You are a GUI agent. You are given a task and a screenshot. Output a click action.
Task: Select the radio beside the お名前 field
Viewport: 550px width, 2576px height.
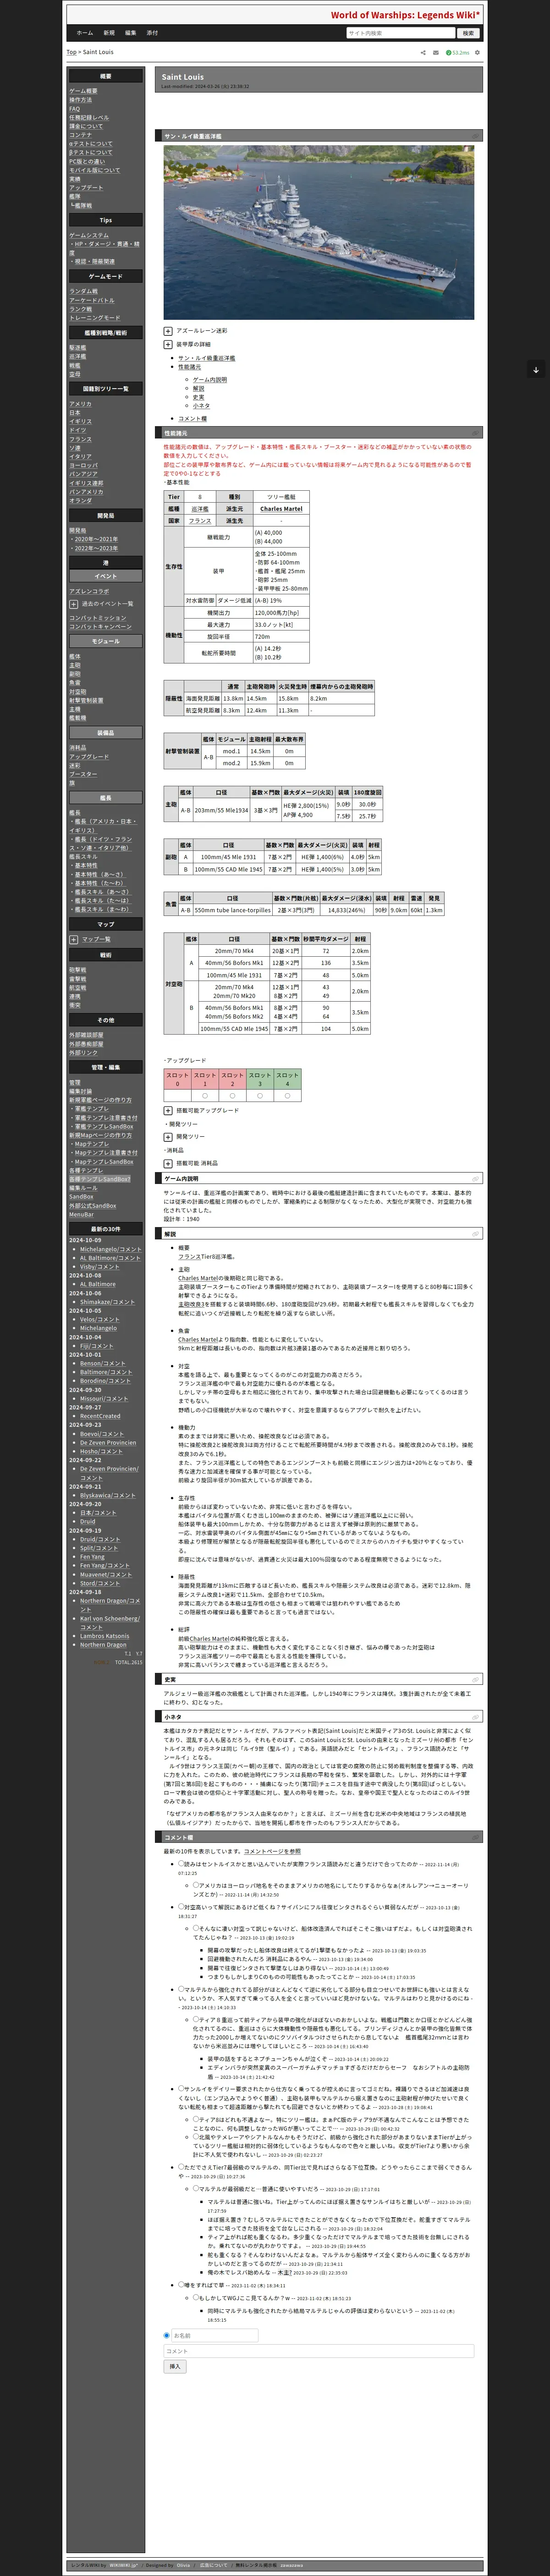[x=167, y=2336]
